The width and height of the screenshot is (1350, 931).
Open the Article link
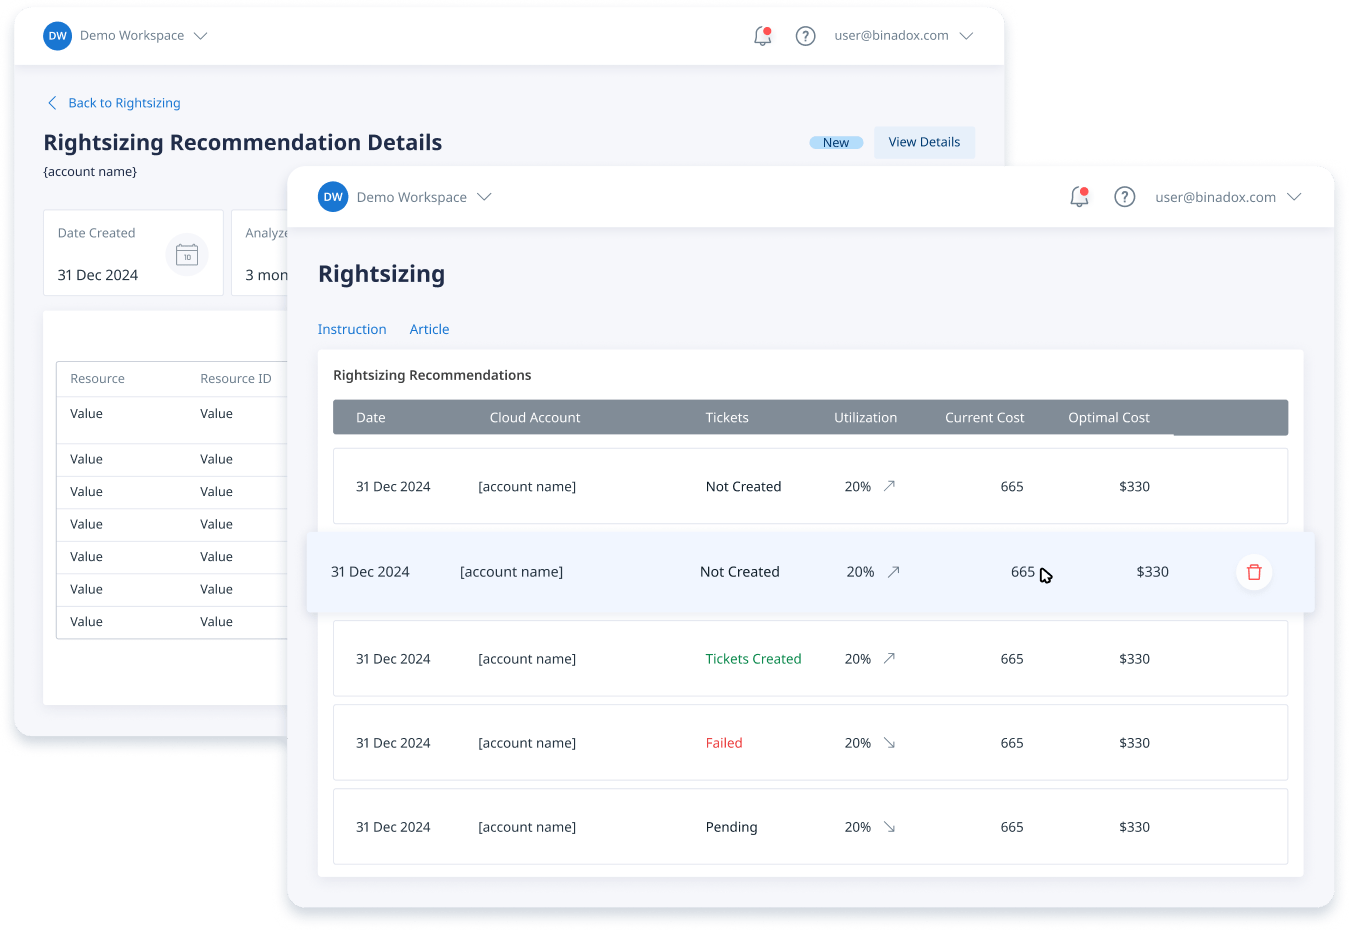[429, 329]
